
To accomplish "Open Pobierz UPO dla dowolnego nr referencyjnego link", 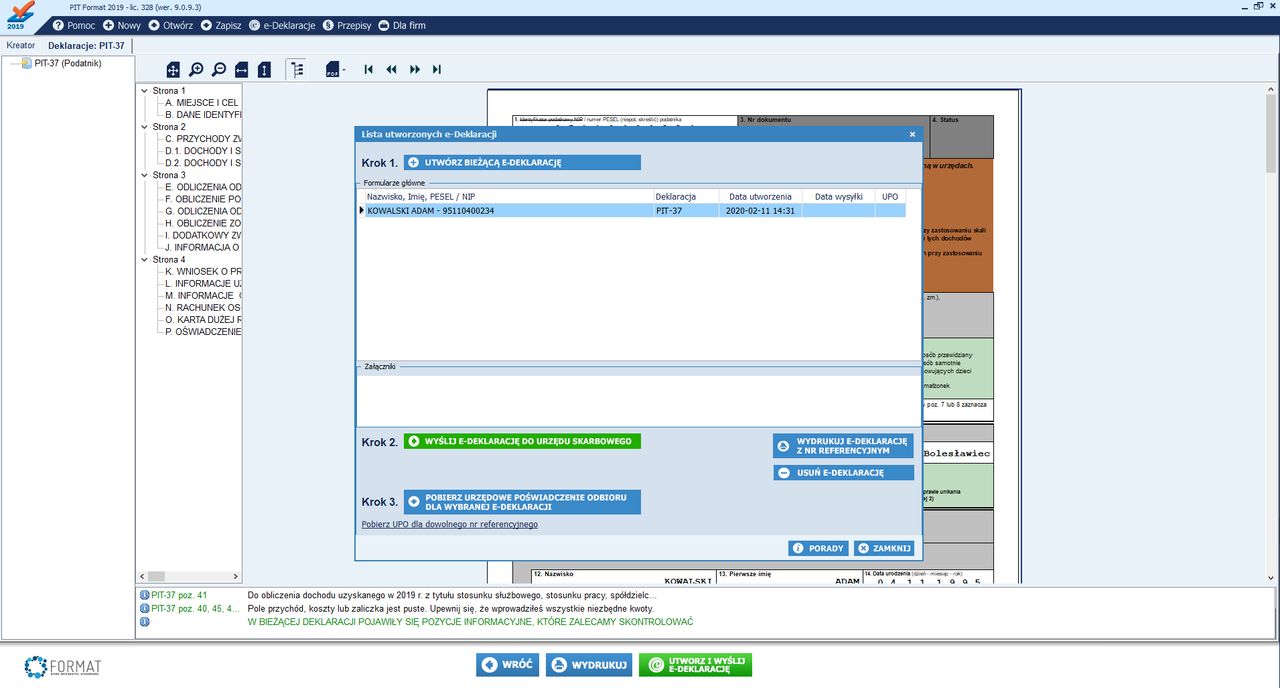I will [450, 524].
